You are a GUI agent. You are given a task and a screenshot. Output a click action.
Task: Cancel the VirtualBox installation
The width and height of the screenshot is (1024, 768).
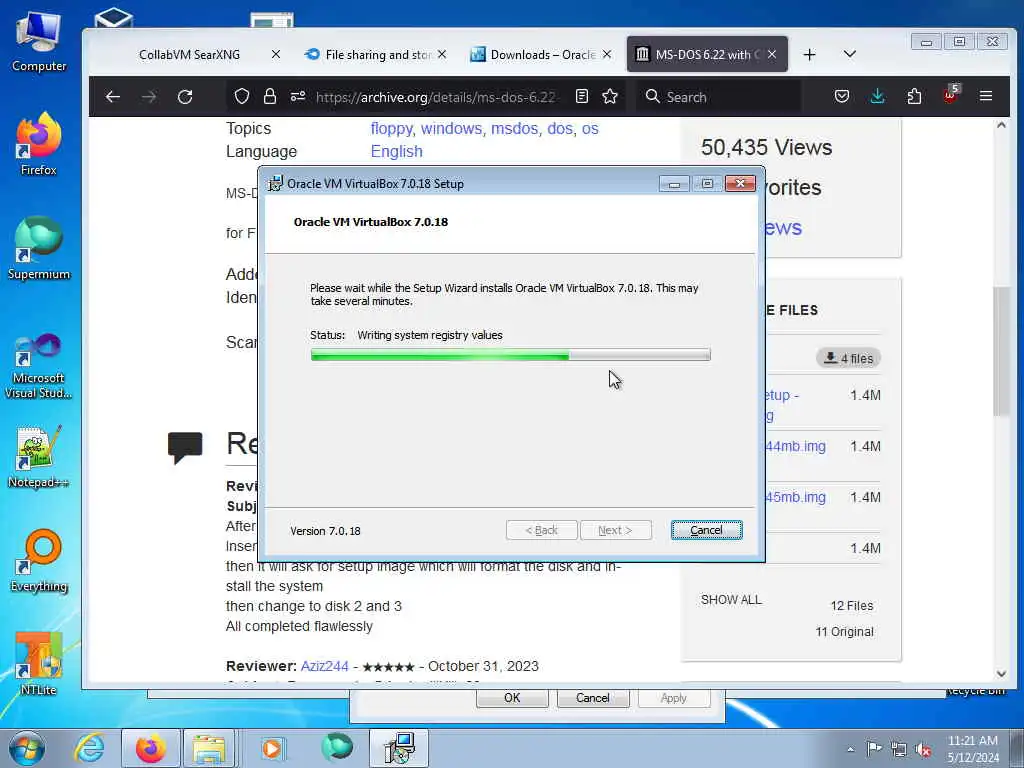click(x=706, y=530)
